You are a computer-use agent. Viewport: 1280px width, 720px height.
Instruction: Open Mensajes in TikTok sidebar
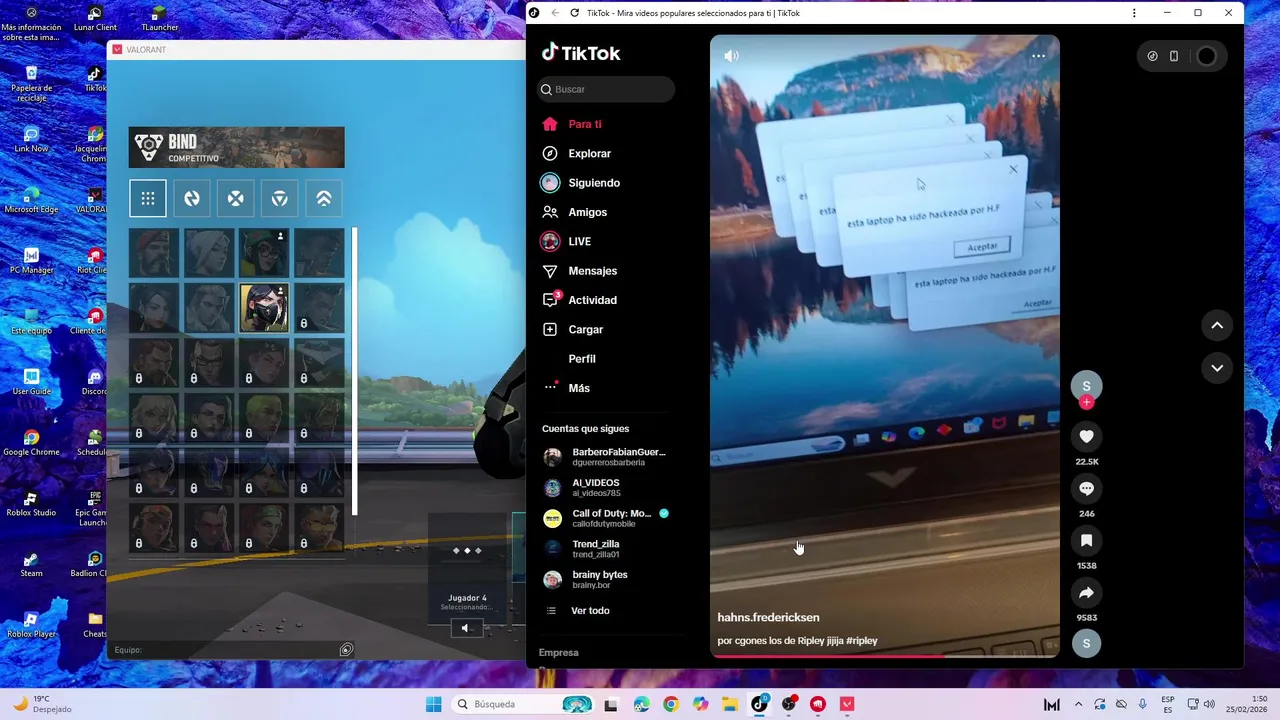pyautogui.click(x=592, y=271)
